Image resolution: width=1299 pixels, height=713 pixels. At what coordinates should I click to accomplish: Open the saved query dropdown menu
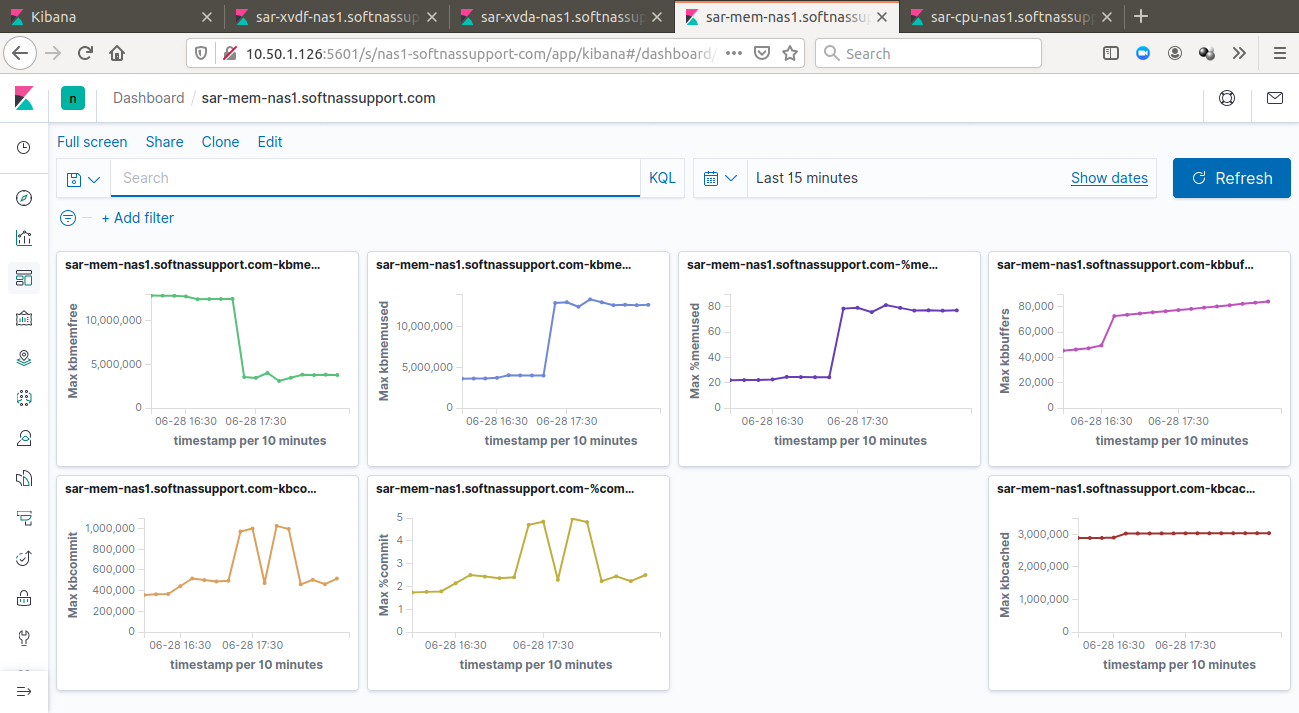[84, 179]
